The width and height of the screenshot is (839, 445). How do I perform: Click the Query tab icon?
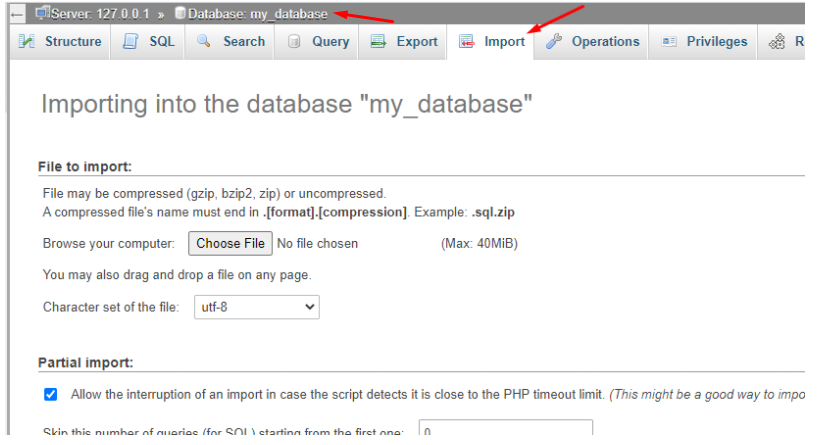point(294,42)
